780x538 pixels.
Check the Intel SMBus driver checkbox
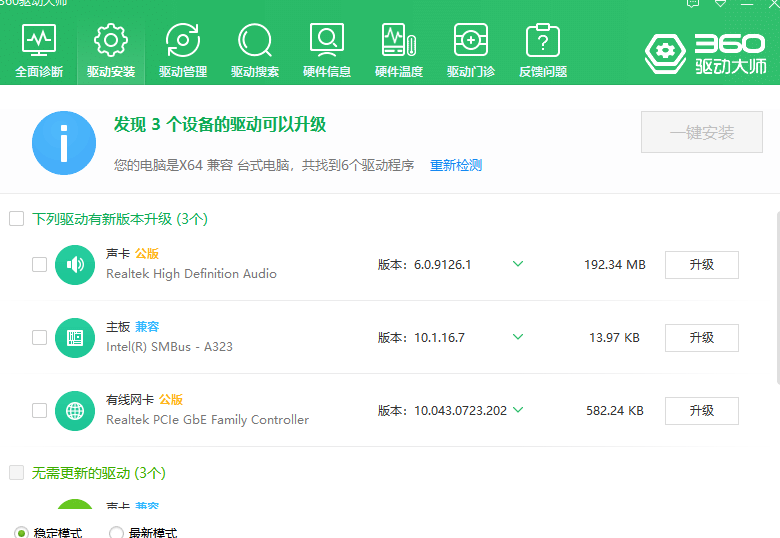[x=40, y=338]
